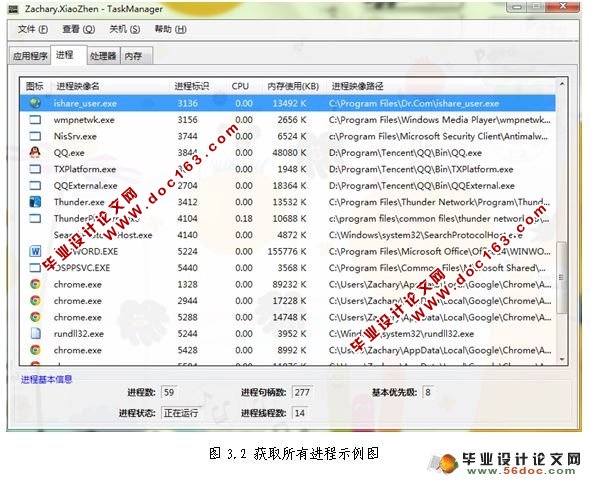This screenshot has width=591, height=481.
Task: Click path D:\Program\Tencent\QQ\Bin\QQ.exe
Action: tap(405, 153)
